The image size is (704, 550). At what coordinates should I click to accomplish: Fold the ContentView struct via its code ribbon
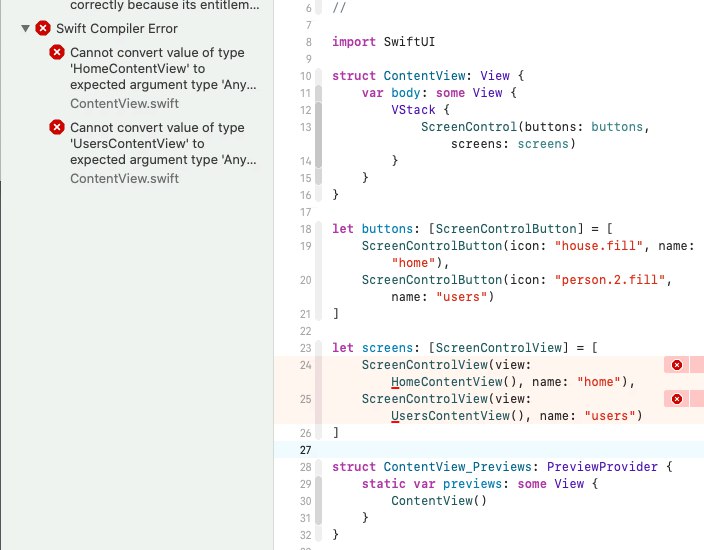point(318,76)
